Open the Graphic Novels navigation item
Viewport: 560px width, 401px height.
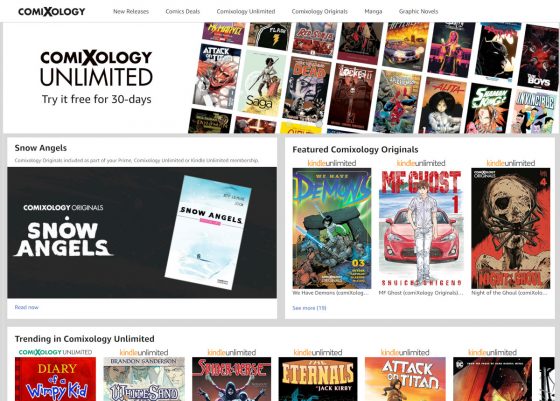418,11
